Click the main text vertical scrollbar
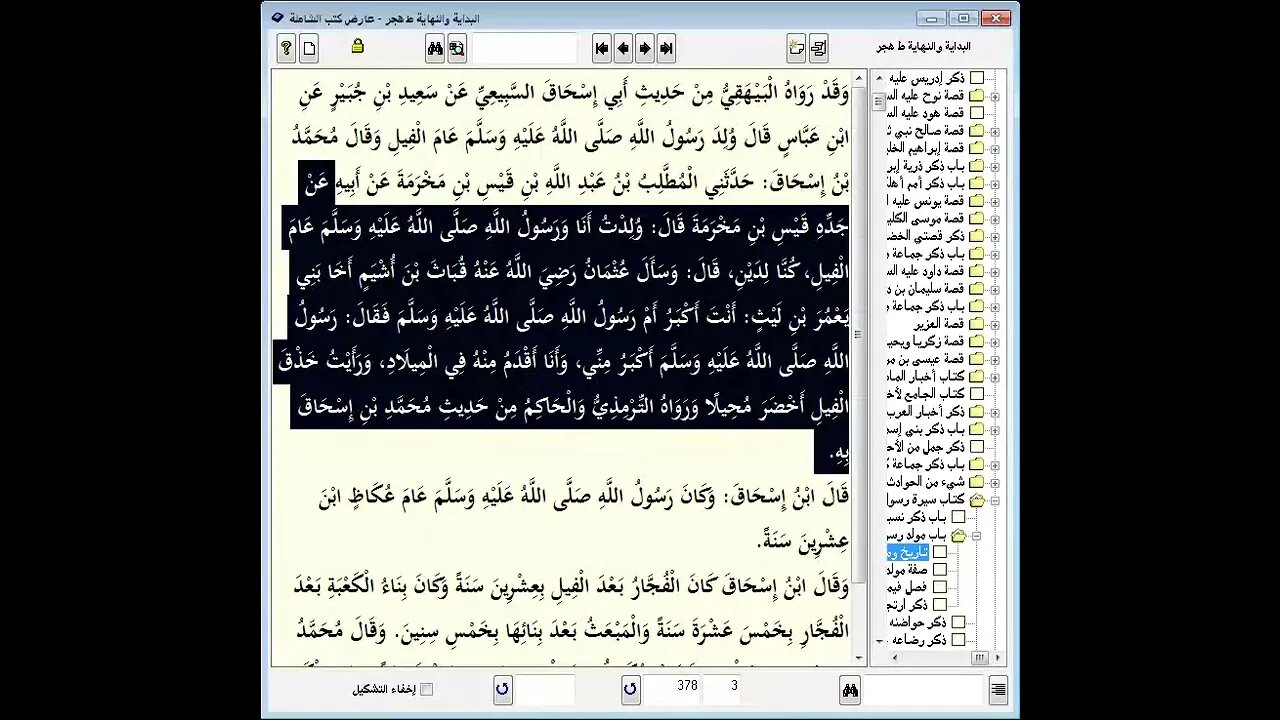 tap(859, 367)
